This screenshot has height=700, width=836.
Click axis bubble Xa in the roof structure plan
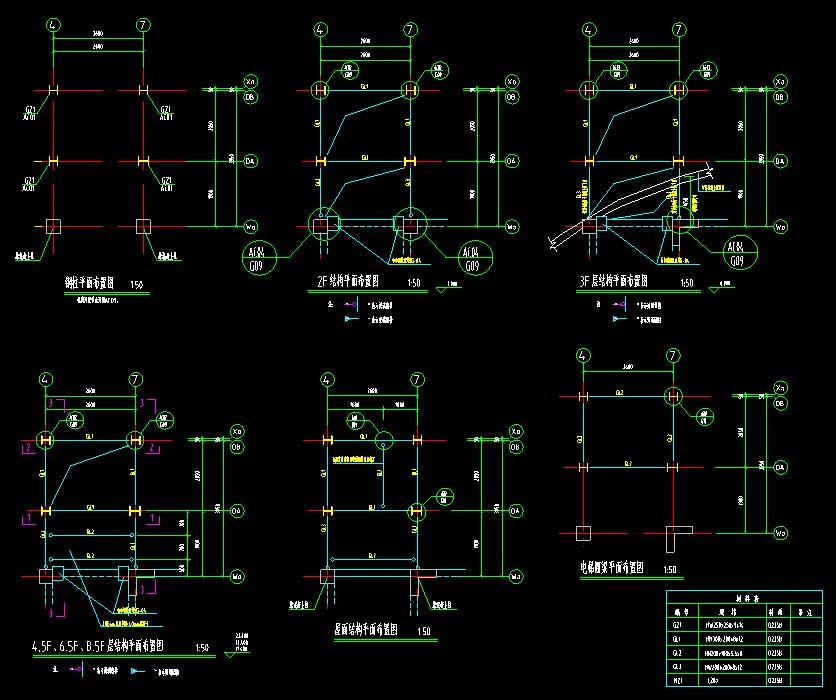pos(516,430)
